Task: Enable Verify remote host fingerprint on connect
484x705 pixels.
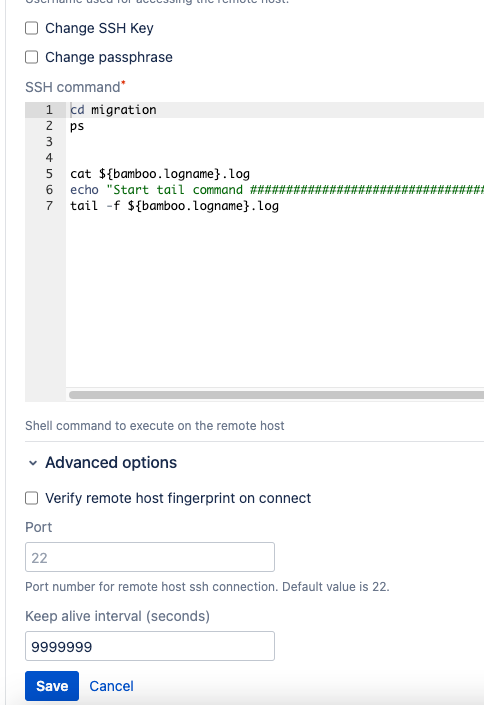Action: (x=31, y=498)
